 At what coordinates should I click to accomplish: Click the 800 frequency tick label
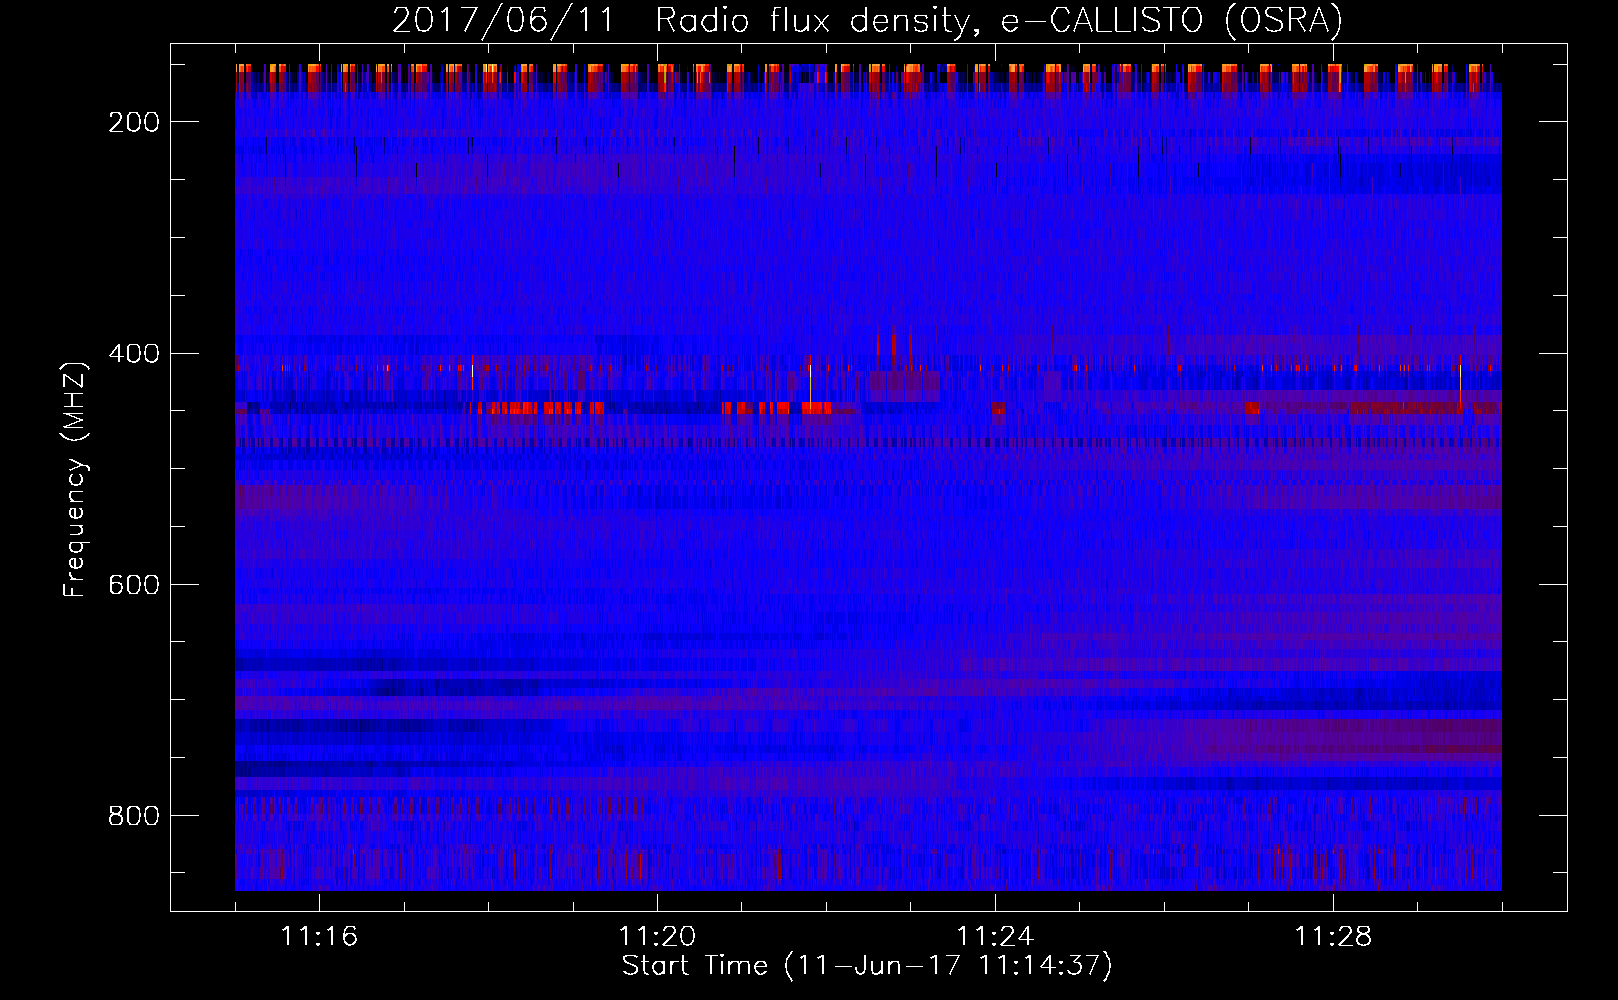(x=134, y=816)
